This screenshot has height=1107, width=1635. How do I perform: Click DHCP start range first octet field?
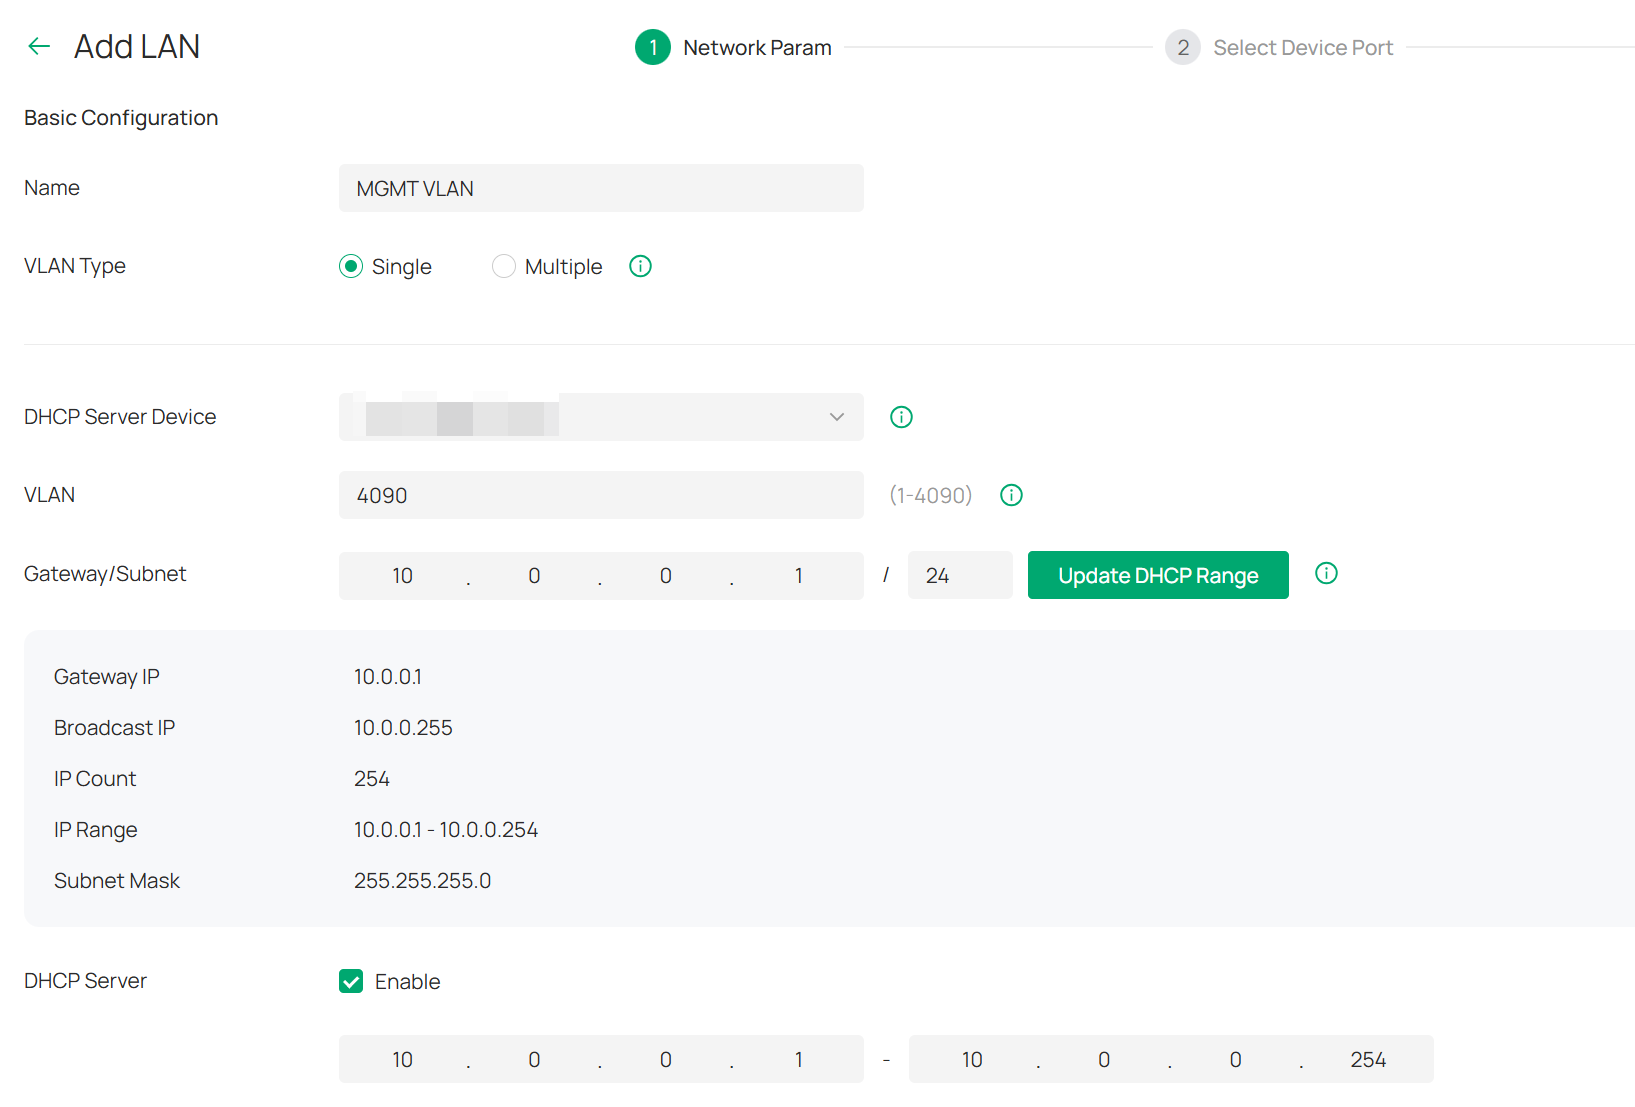coord(403,1060)
